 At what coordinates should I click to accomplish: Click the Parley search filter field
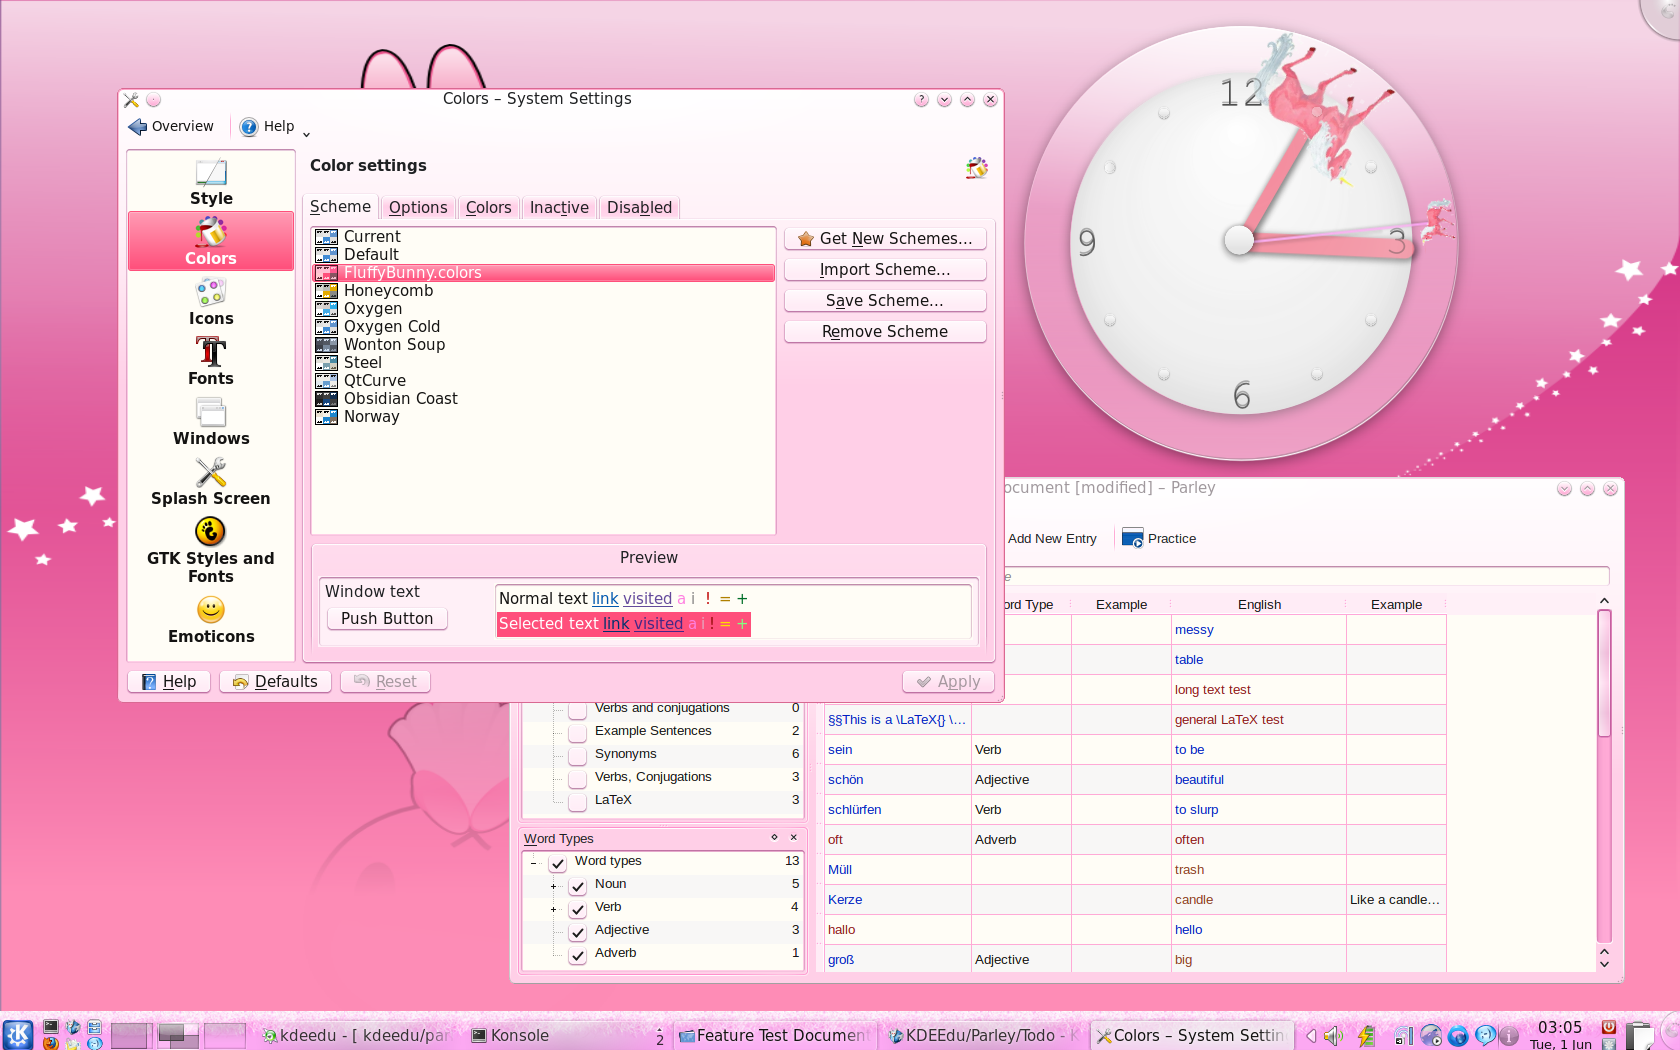point(1306,577)
